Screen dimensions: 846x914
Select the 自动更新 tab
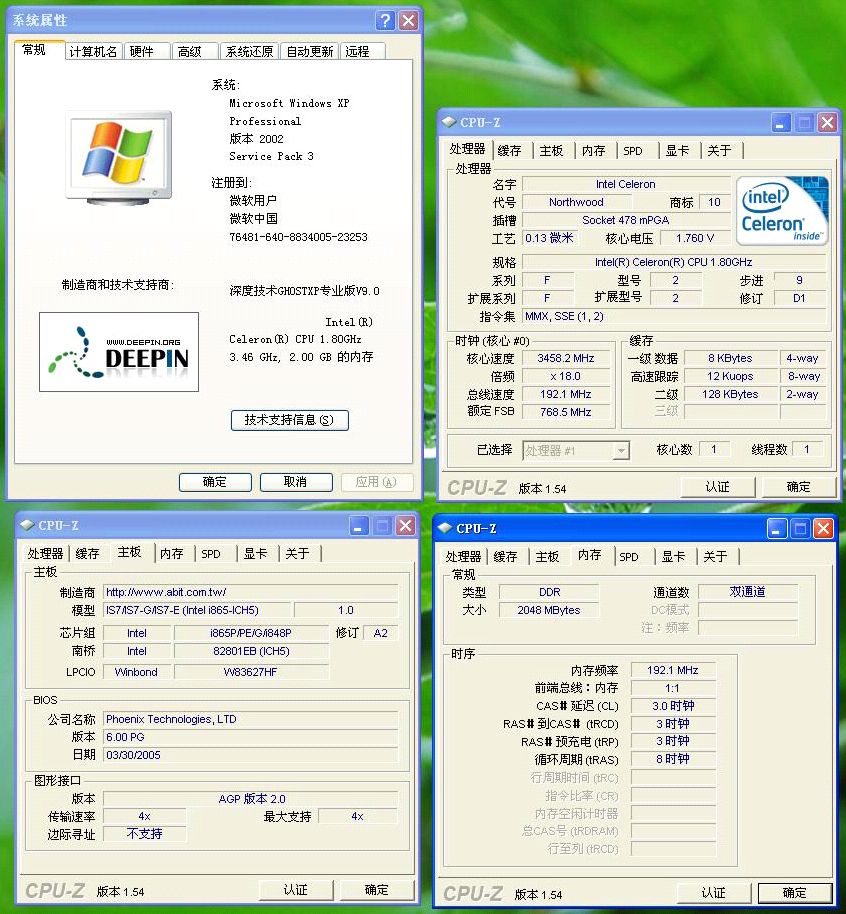tap(309, 51)
